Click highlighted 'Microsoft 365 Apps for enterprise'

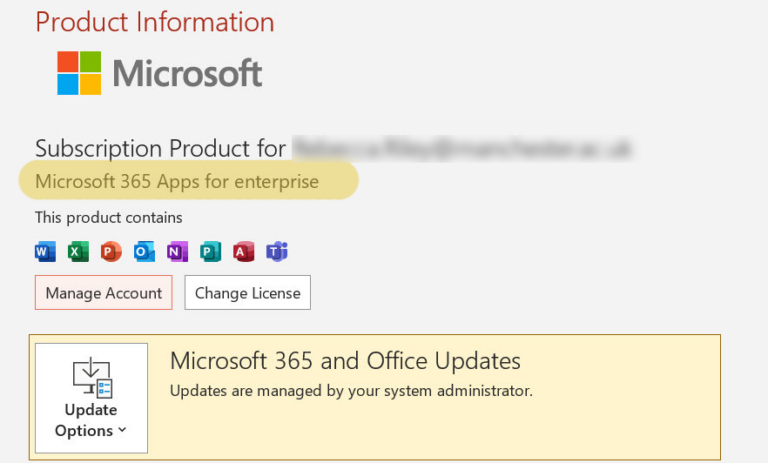point(177,182)
